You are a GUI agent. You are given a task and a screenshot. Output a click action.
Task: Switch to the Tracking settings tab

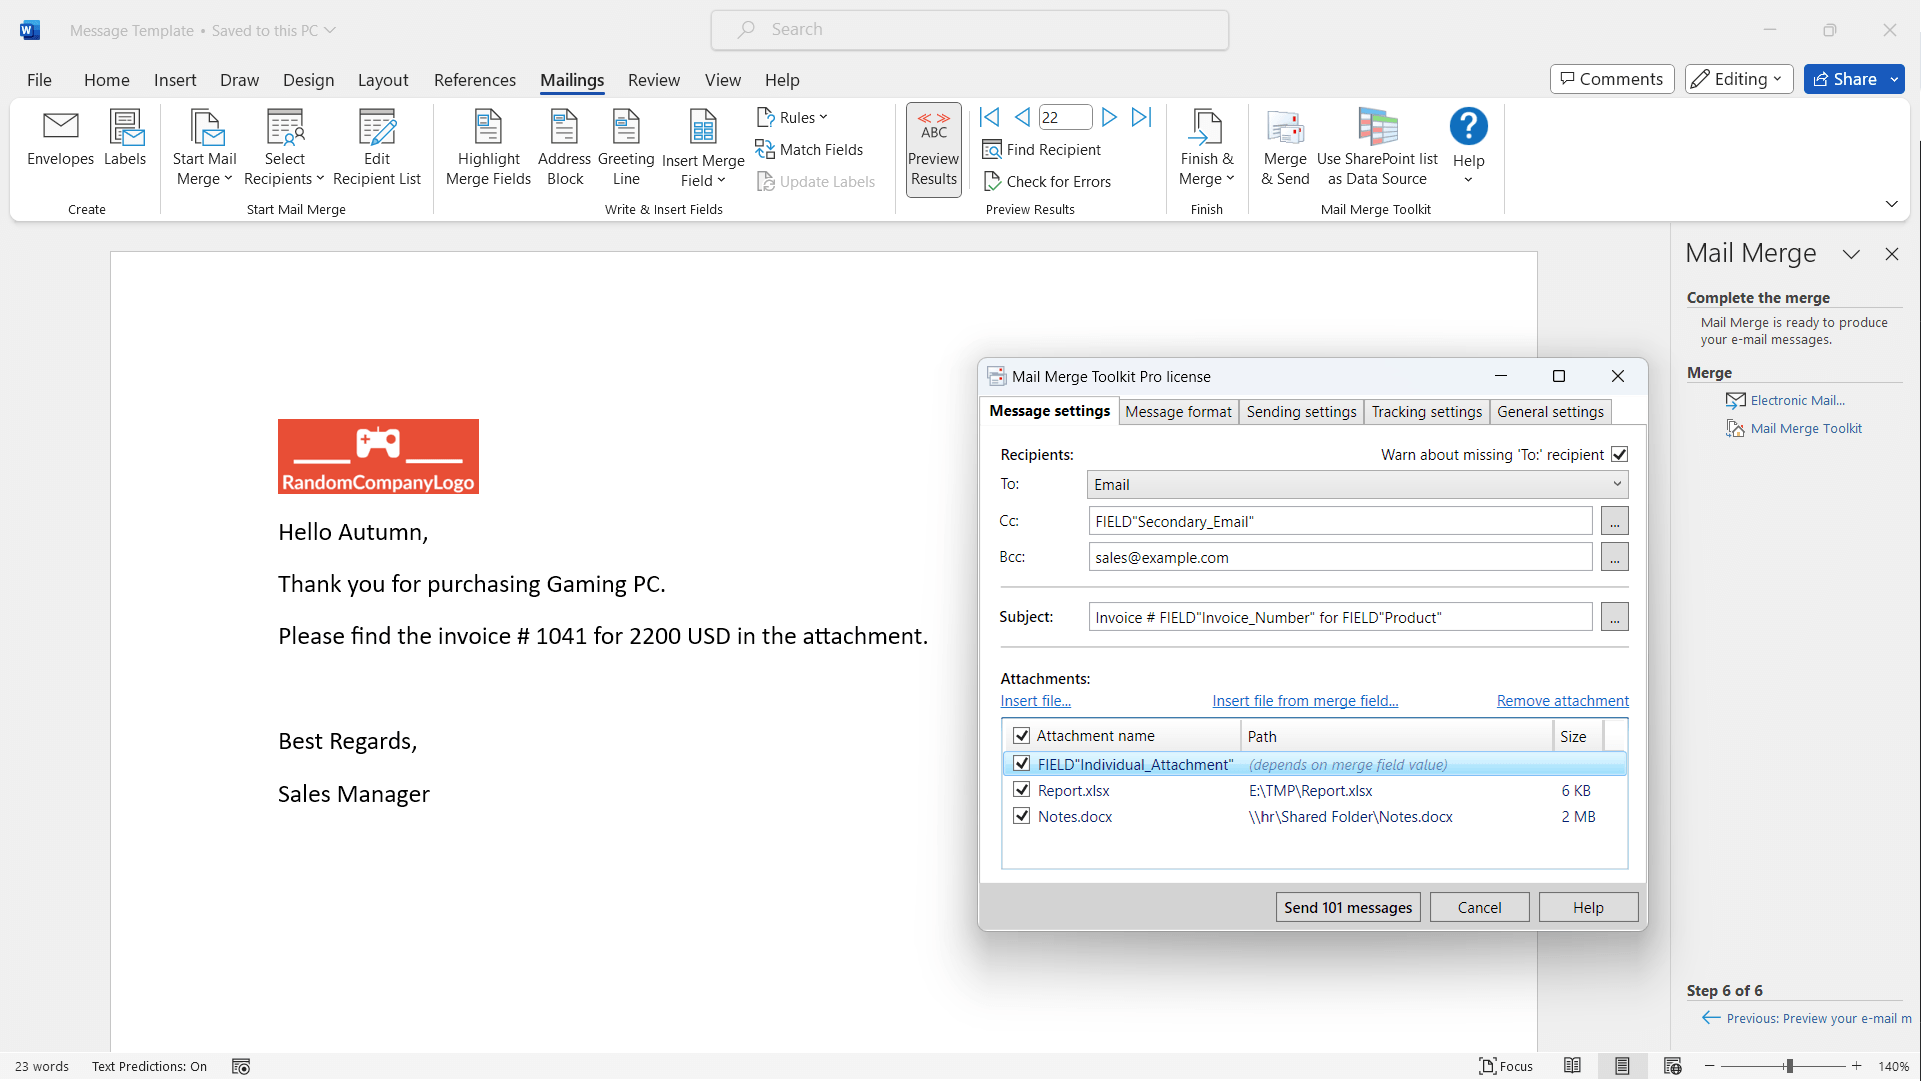click(x=1427, y=411)
